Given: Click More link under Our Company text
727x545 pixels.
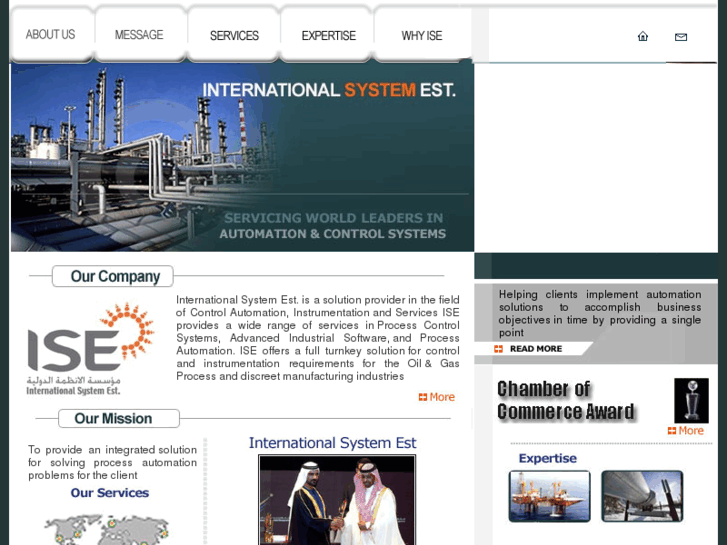Looking at the screenshot, I should click(x=437, y=397).
